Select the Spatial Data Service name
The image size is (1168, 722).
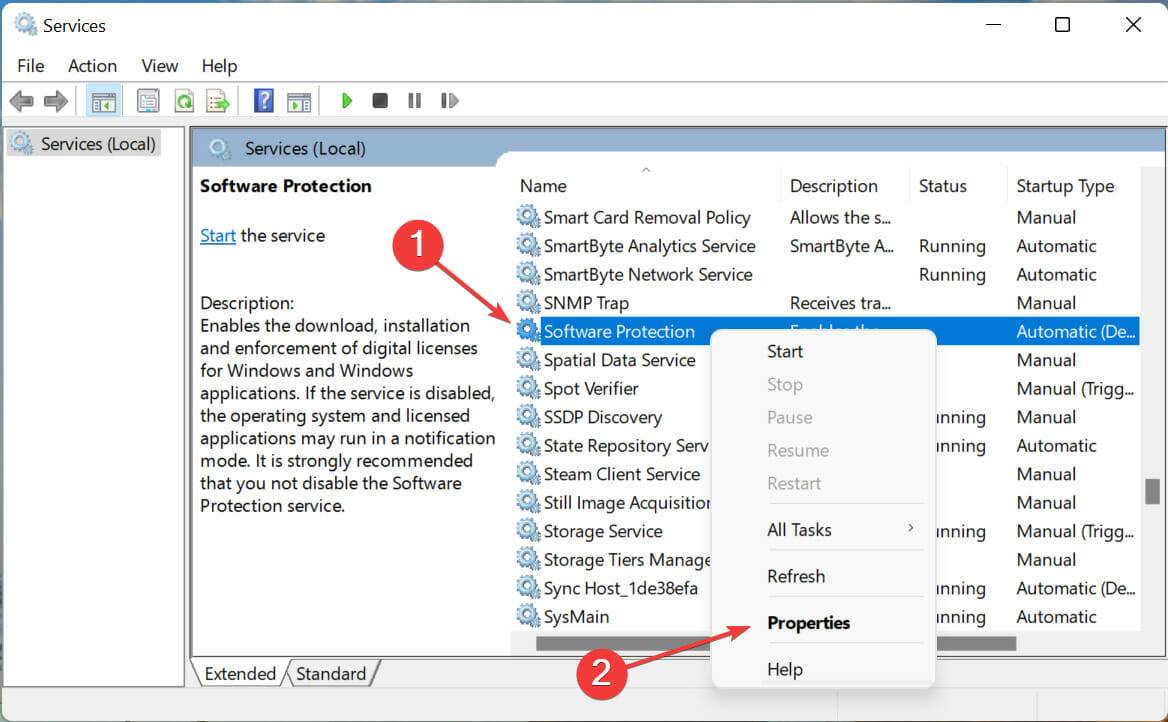tap(620, 360)
